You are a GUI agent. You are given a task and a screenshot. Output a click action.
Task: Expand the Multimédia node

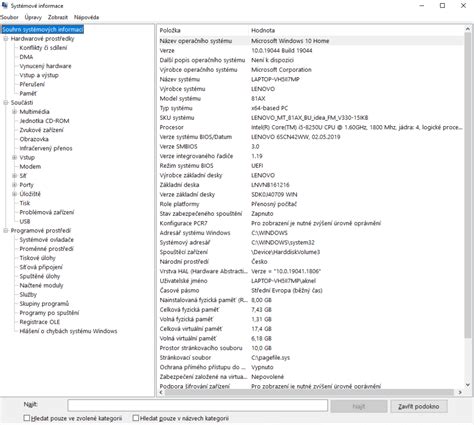[14, 112]
